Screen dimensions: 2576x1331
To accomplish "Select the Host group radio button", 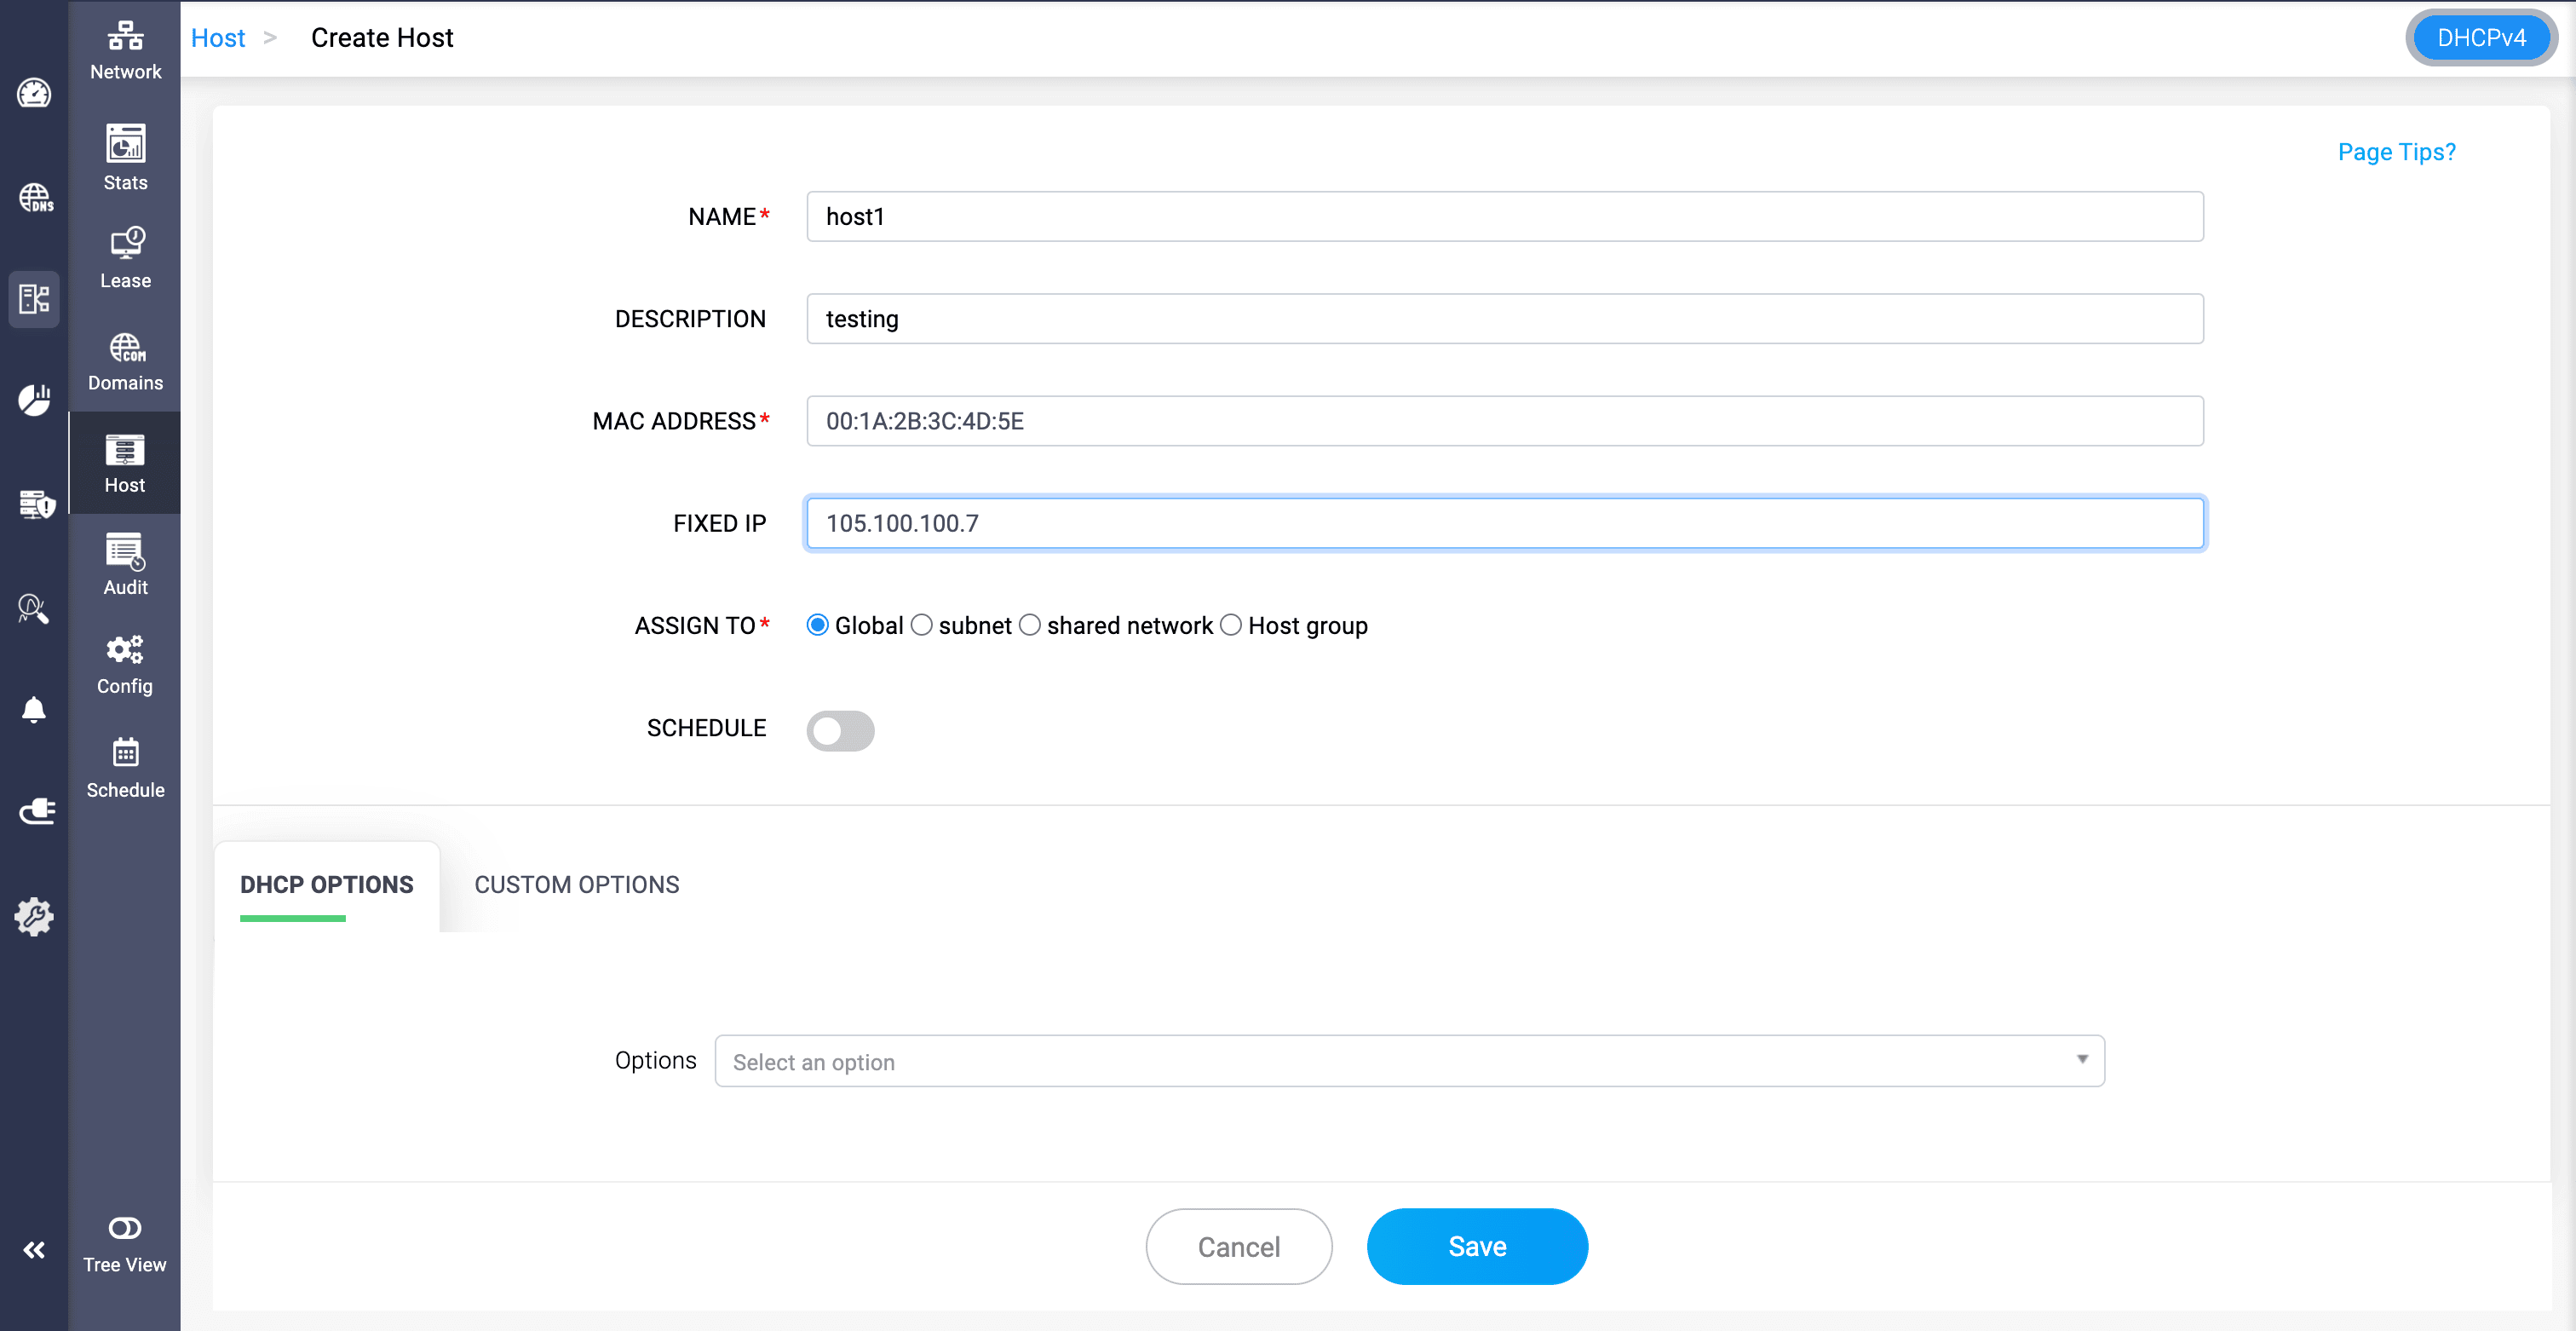I will [1231, 625].
